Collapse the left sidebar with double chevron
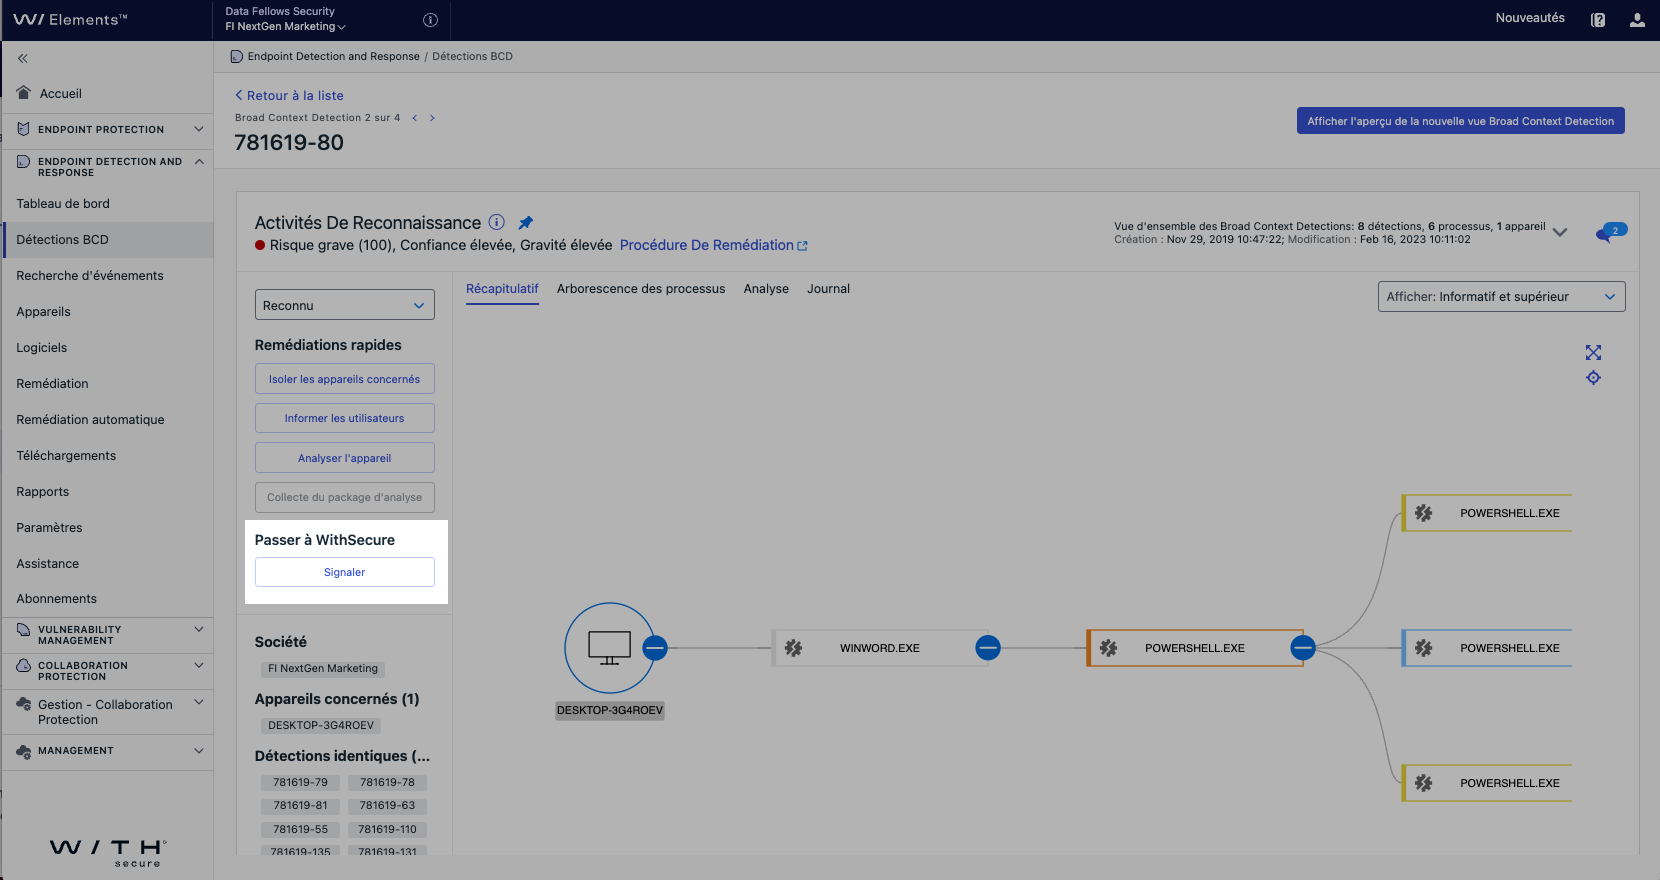1660x880 pixels. click(x=23, y=59)
